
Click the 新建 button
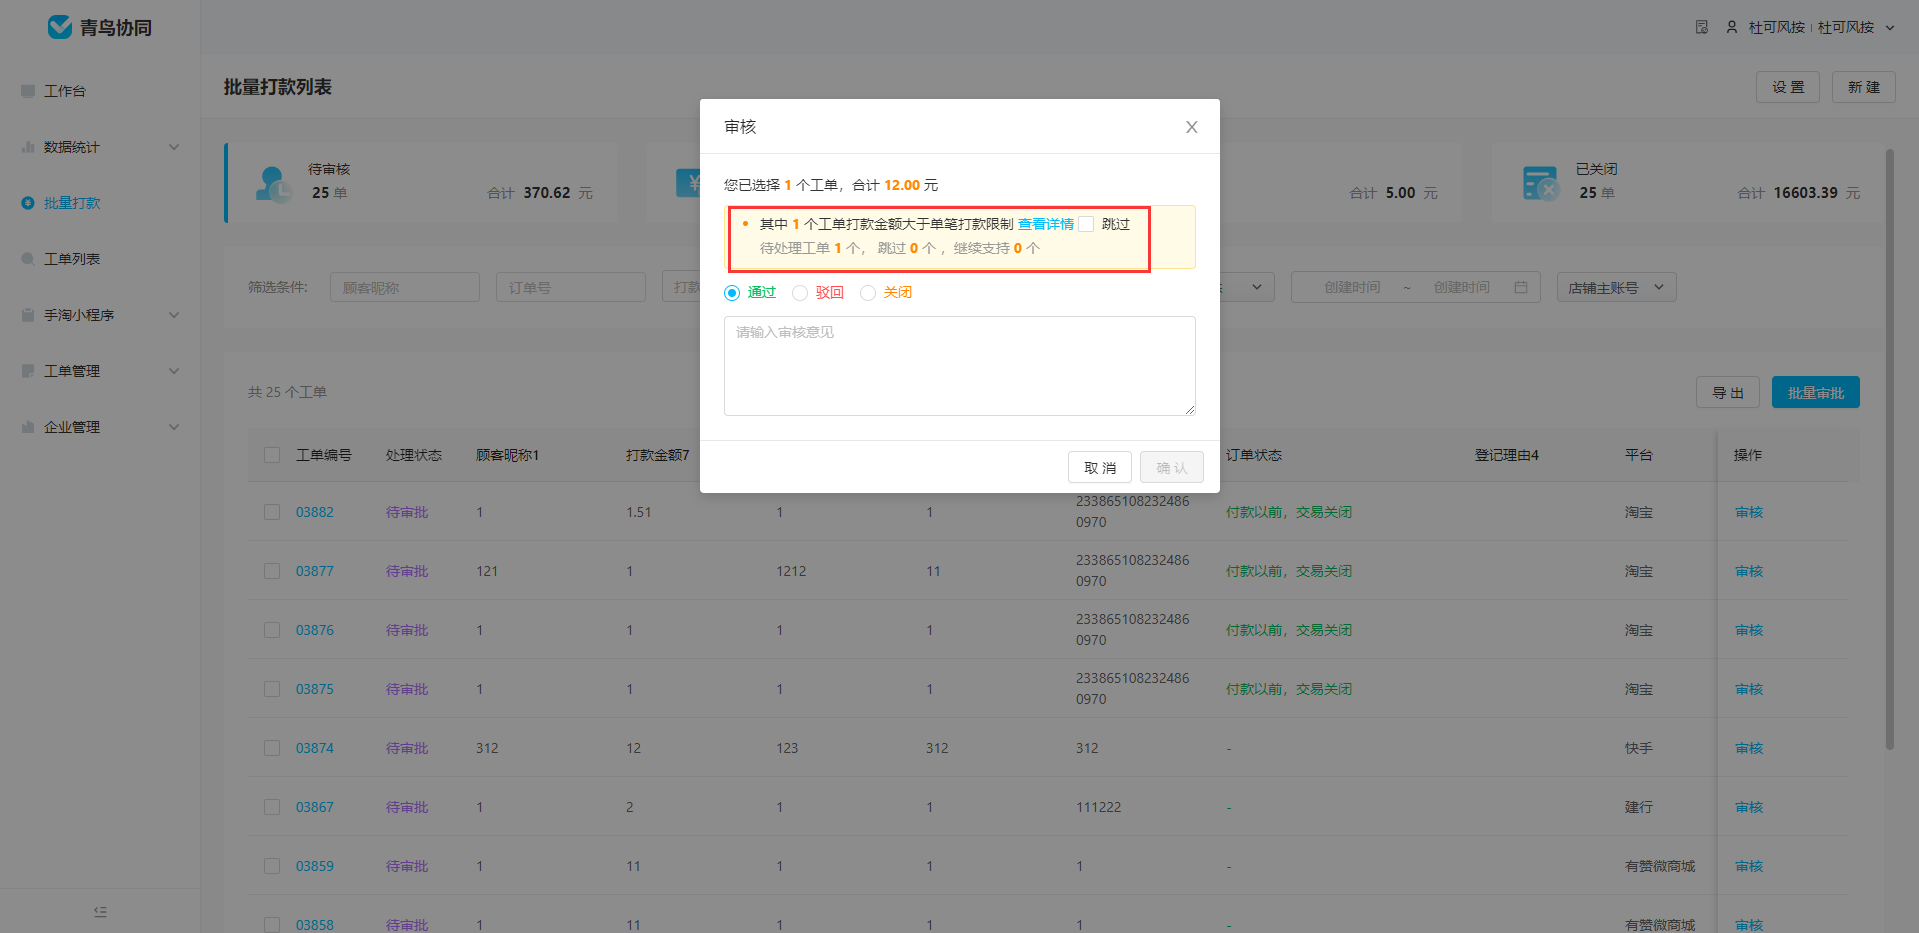point(1864,87)
